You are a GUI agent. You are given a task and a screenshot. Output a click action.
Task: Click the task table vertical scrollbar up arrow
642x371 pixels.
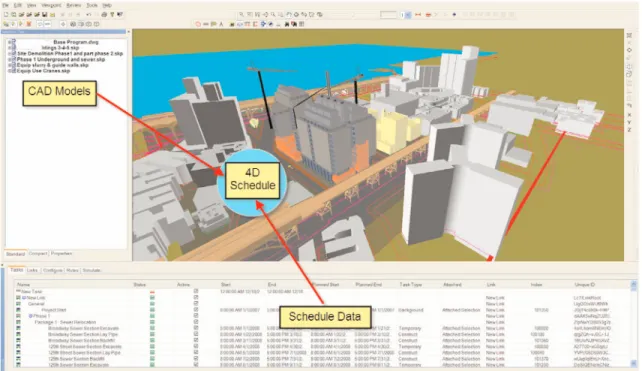point(634,284)
